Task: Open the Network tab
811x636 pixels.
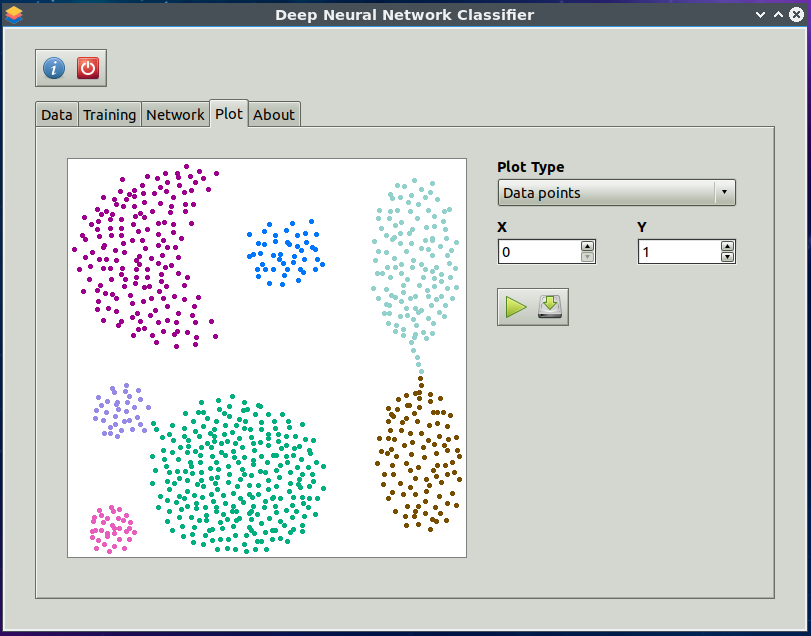Action: pyautogui.click(x=175, y=115)
